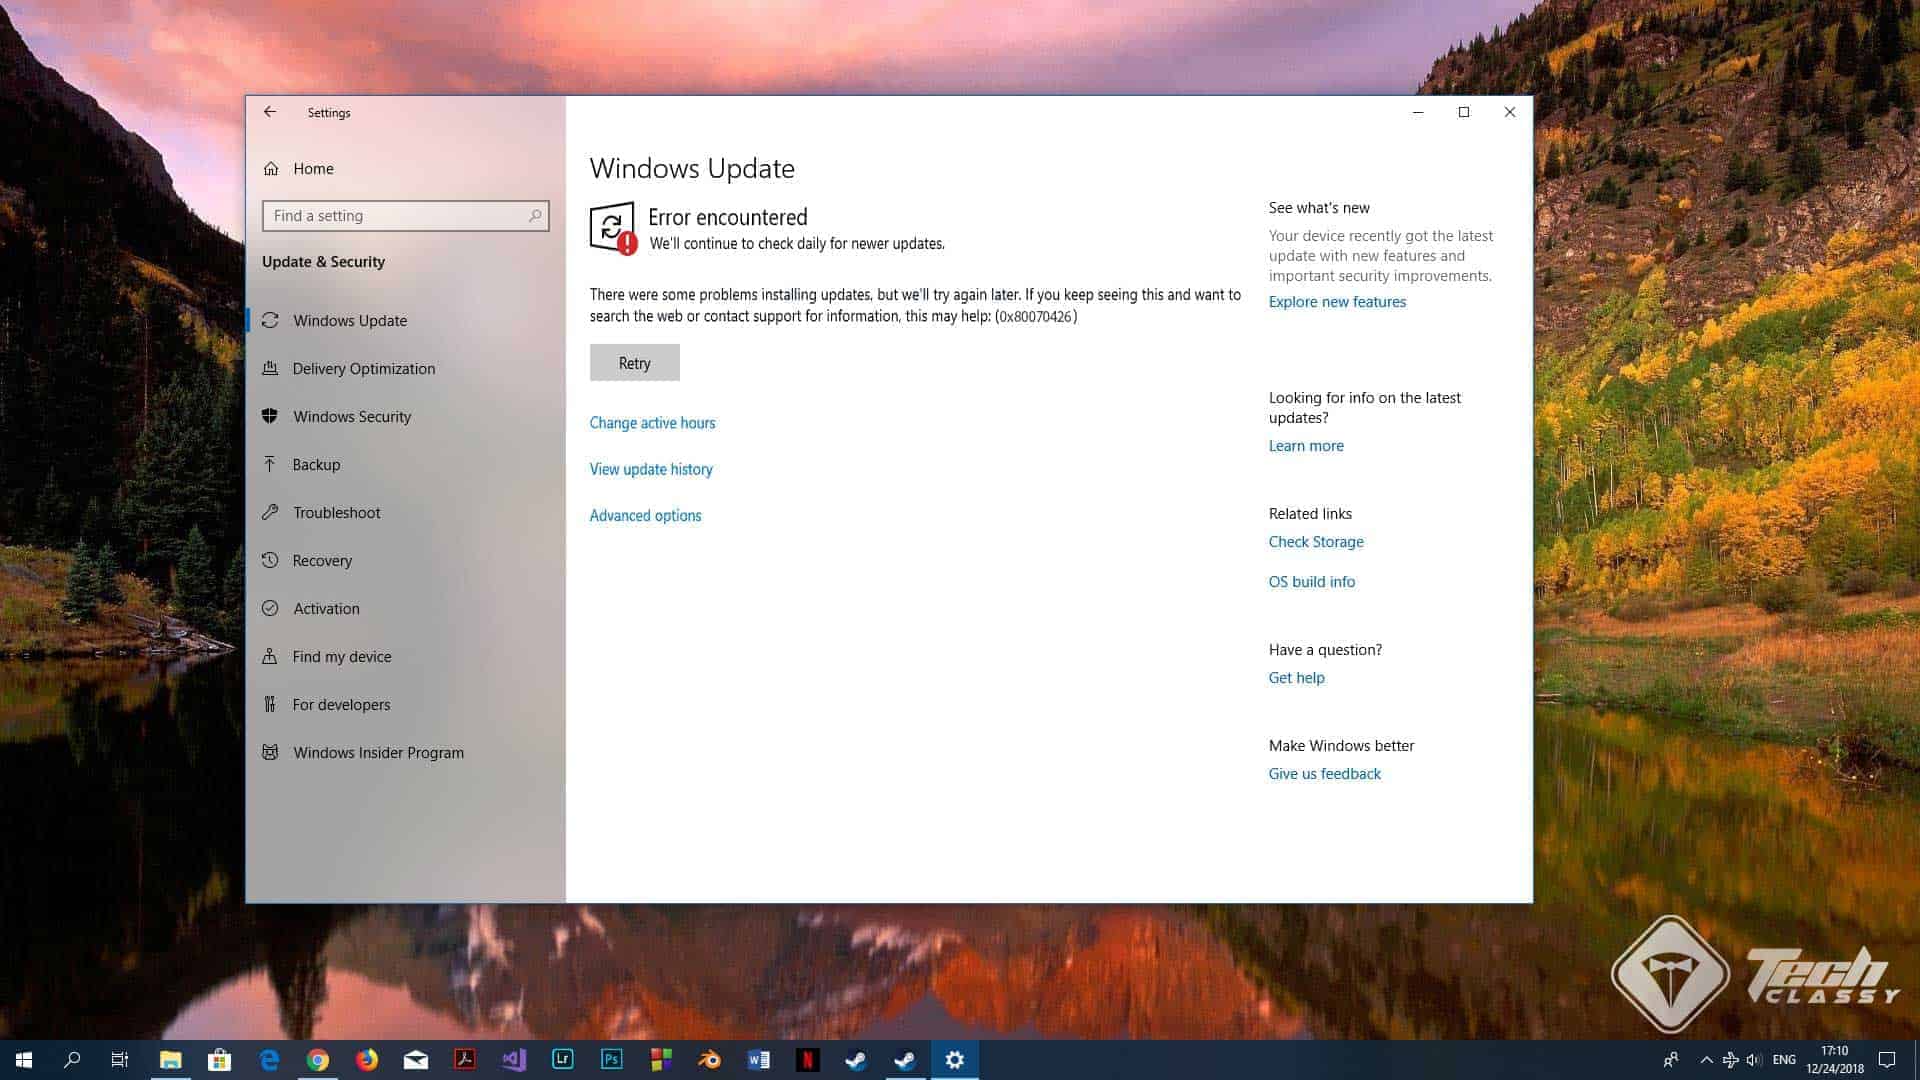Image resolution: width=1920 pixels, height=1080 pixels.
Task: Click the shield icon for Windows Security
Action: [x=270, y=416]
